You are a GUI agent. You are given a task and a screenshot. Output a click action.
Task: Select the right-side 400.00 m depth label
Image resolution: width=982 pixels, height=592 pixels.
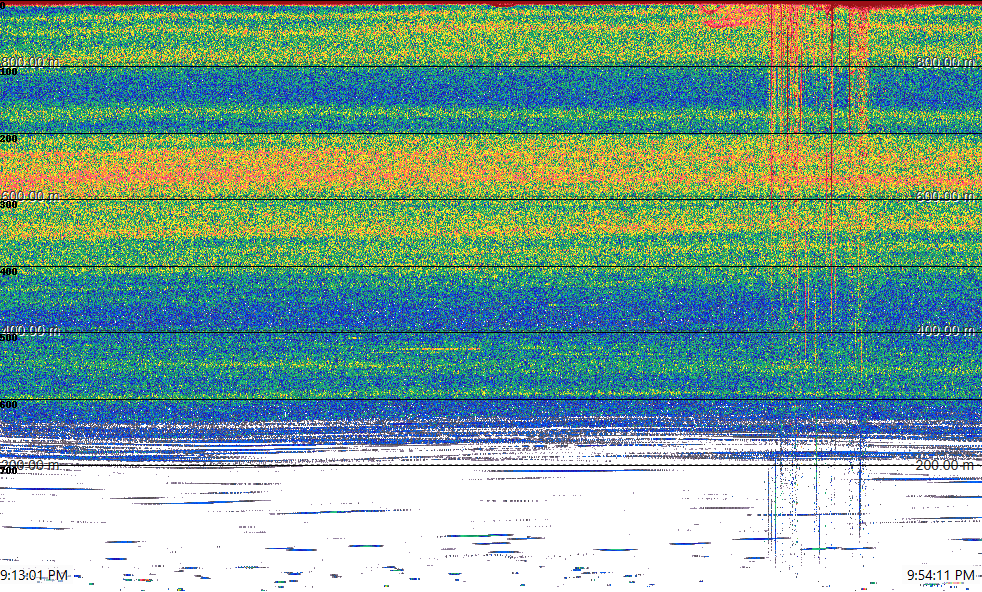[946, 330]
